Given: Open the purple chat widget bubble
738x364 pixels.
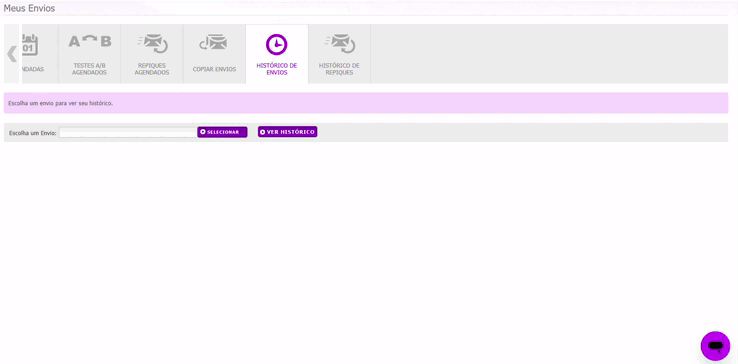Looking at the screenshot, I should point(715,346).
